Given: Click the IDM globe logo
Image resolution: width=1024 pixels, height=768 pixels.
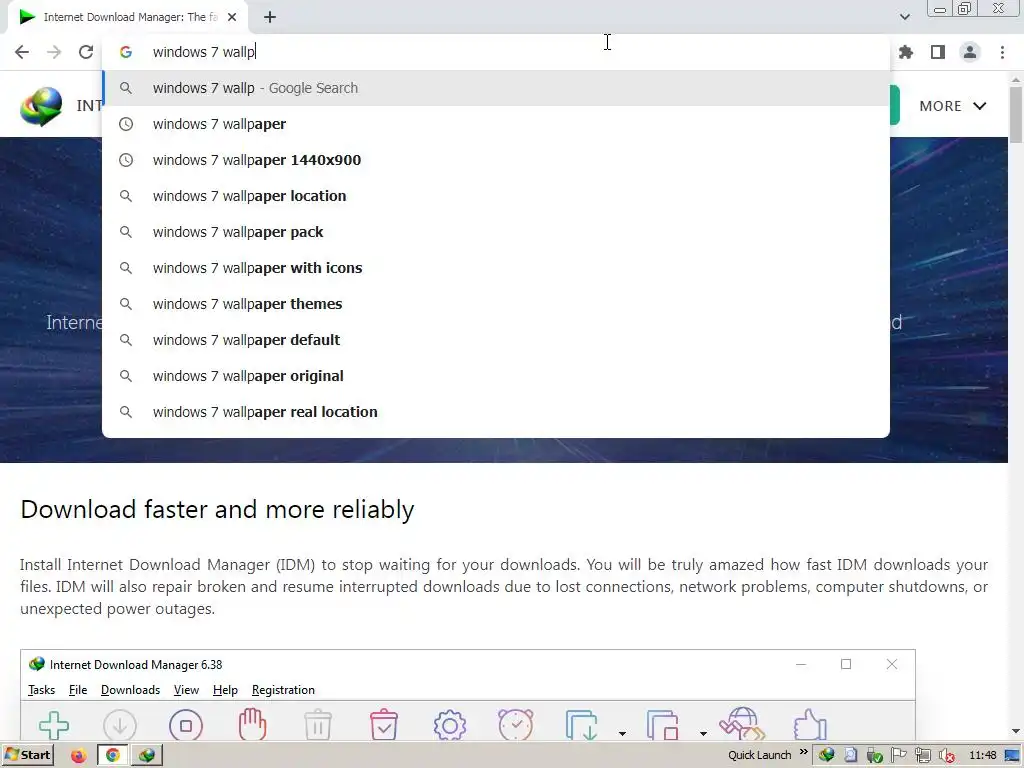Looking at the screenshot, I should (41, 106).
